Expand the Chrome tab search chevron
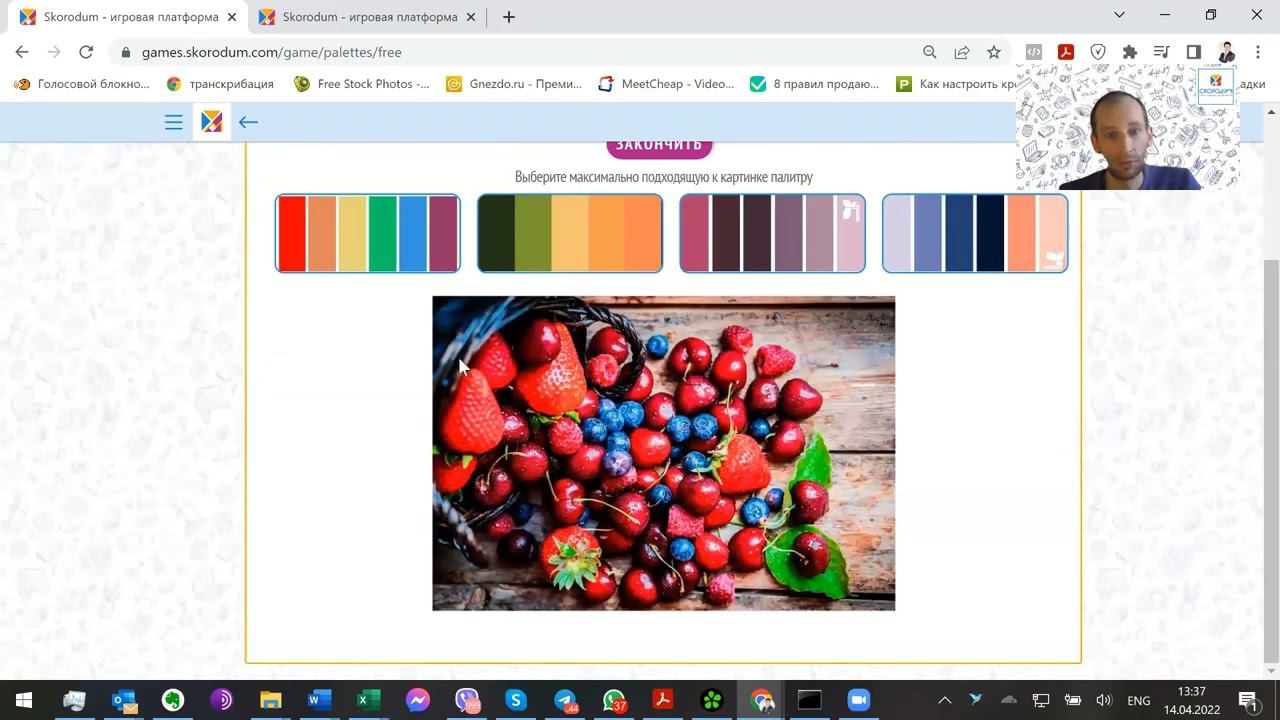The width and height of the screenshot is (1280, 720). (x=1119, y=15)
